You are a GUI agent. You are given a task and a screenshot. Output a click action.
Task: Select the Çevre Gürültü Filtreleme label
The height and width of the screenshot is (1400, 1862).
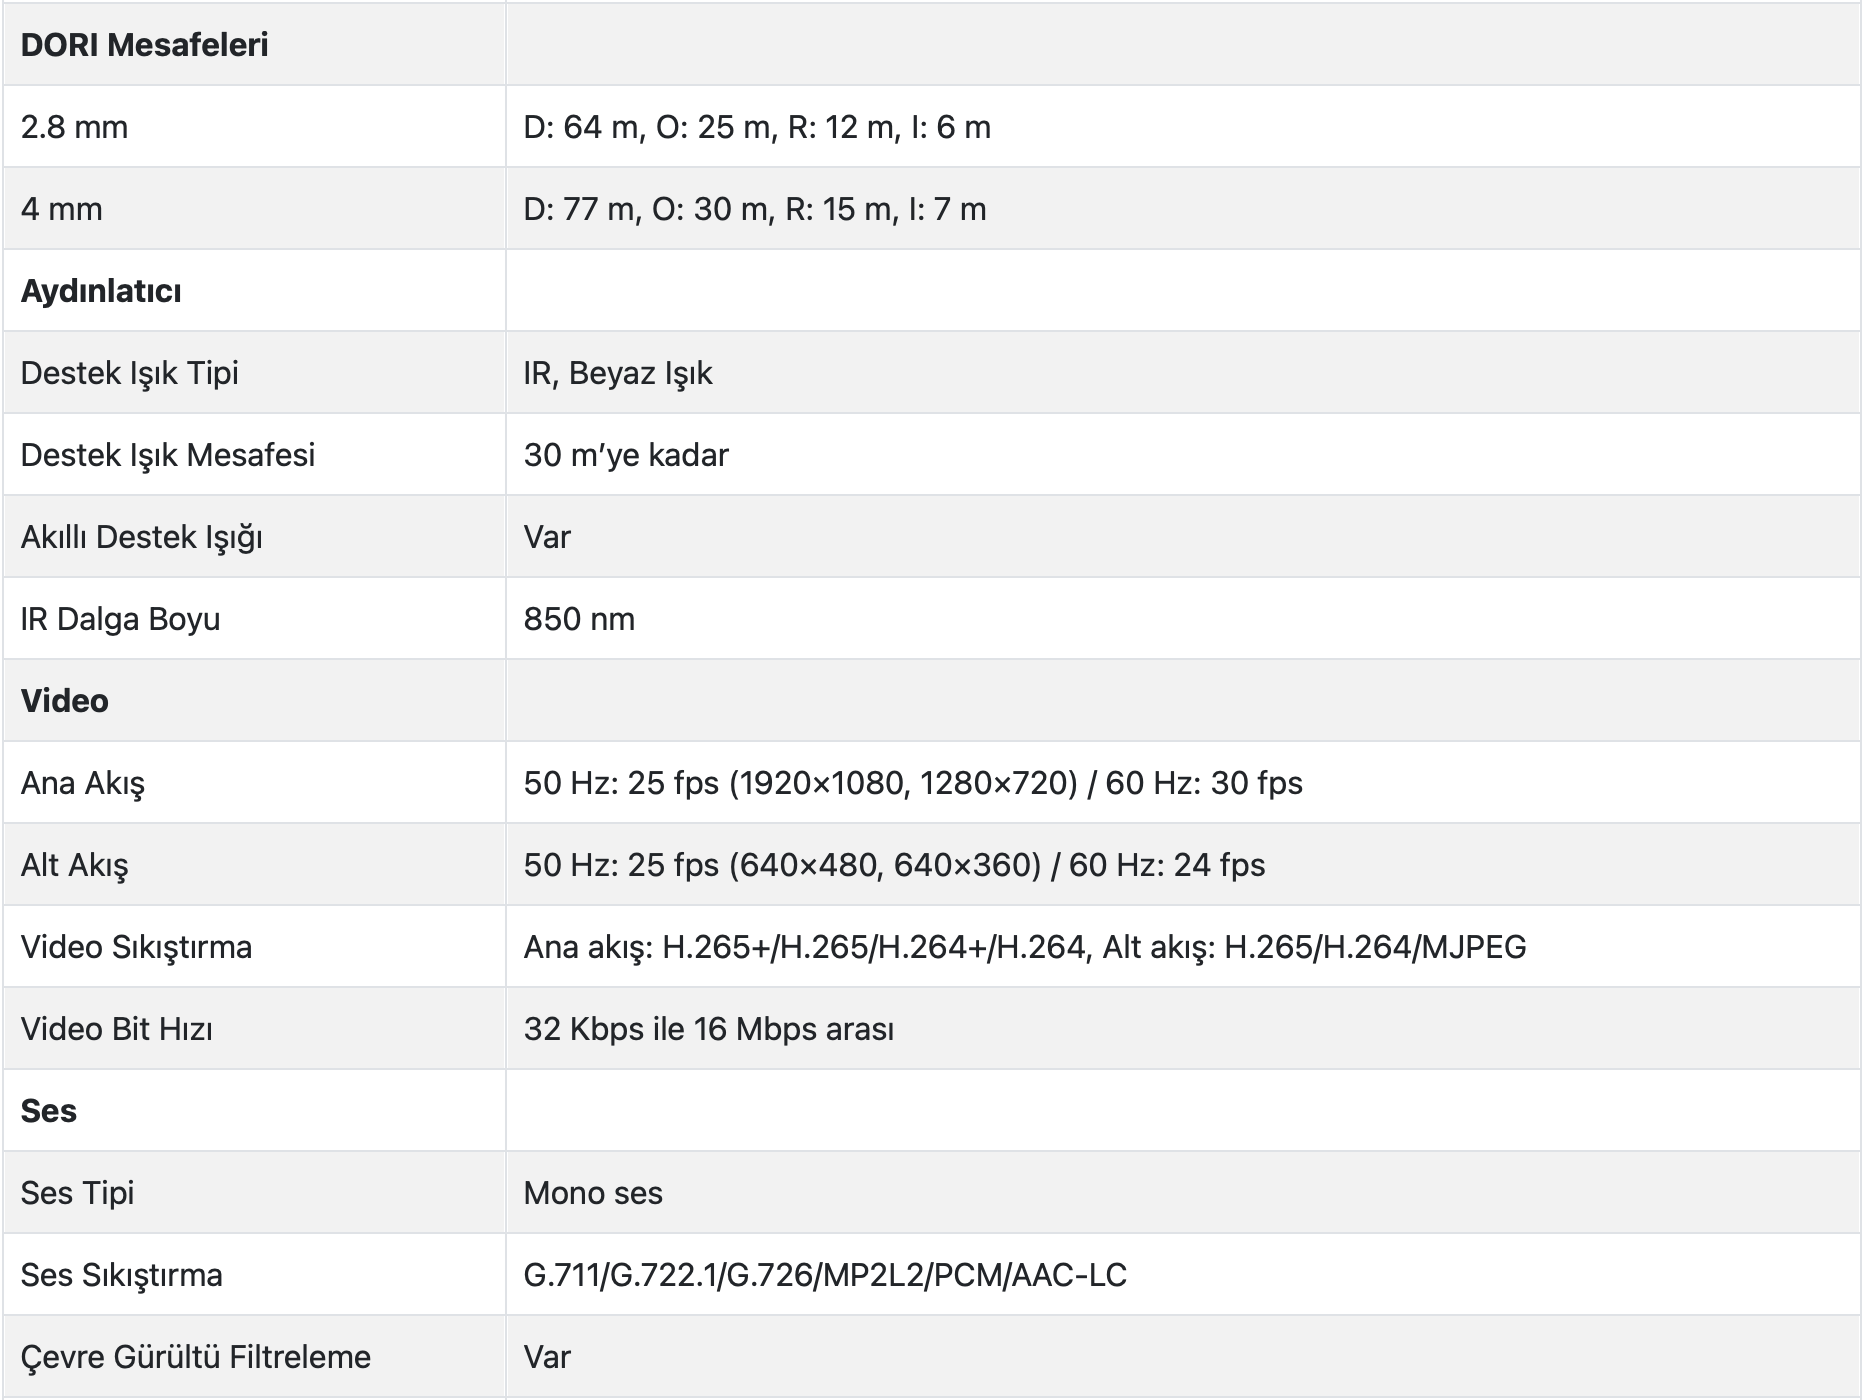tap(196, 1357)
